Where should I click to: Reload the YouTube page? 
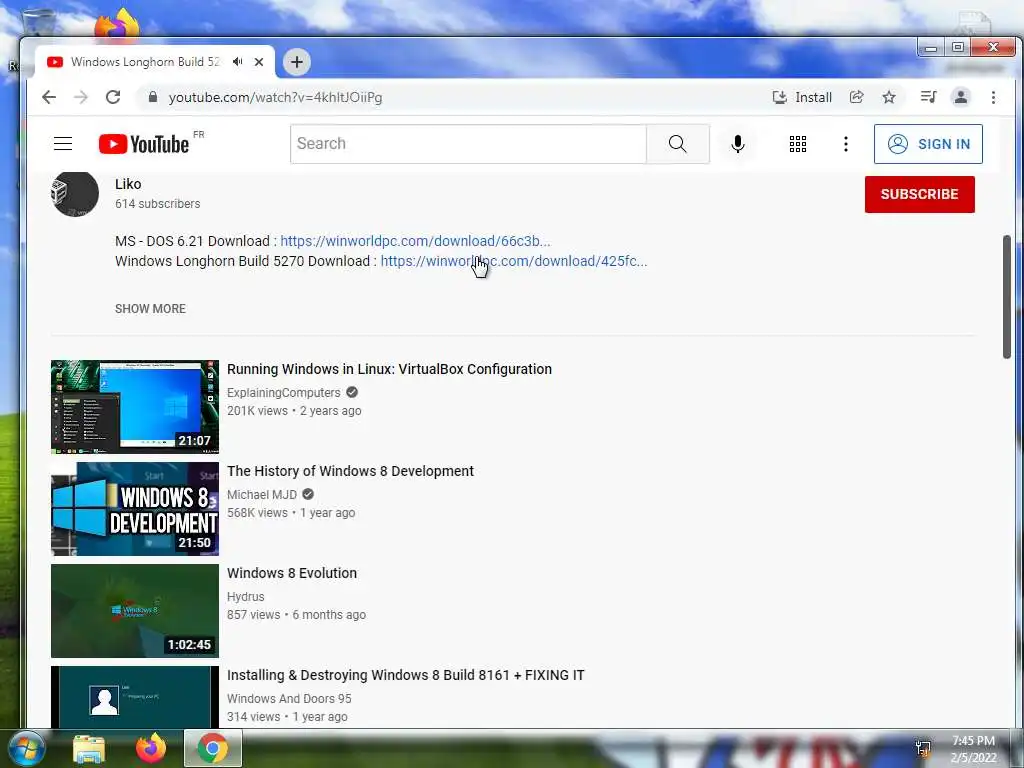click(x=113, y=97)
